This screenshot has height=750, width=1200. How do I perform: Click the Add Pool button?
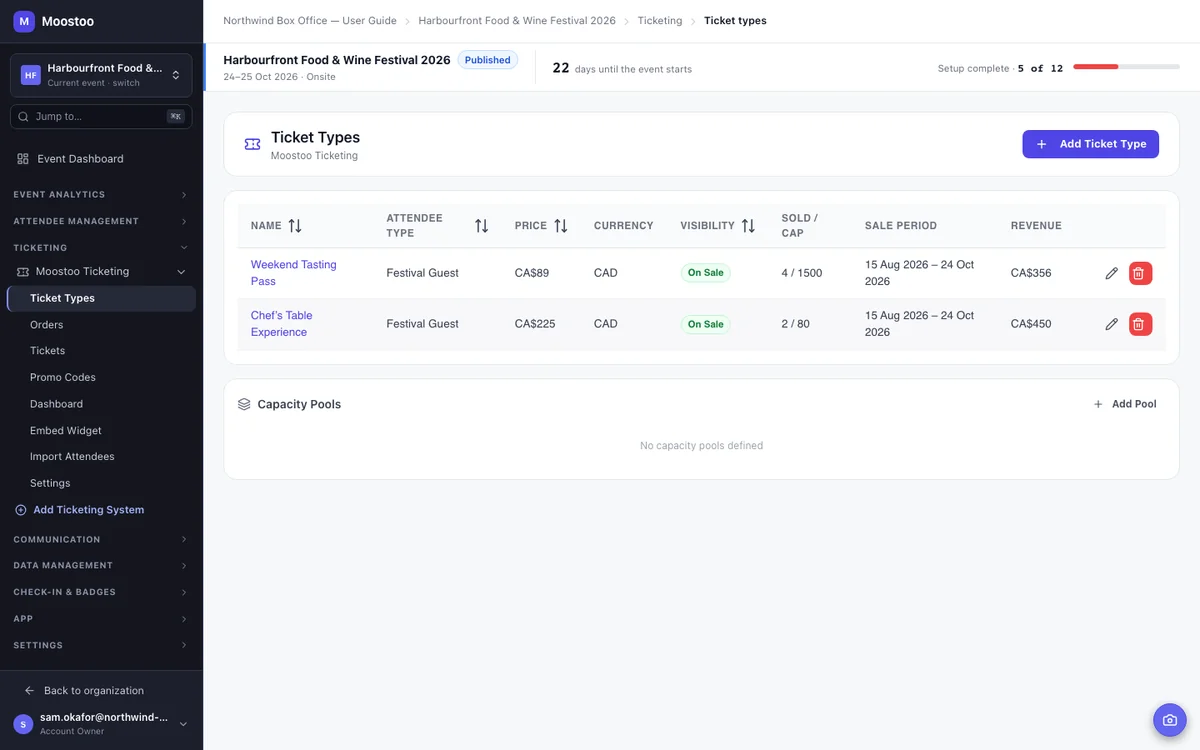coord(1124,404)
